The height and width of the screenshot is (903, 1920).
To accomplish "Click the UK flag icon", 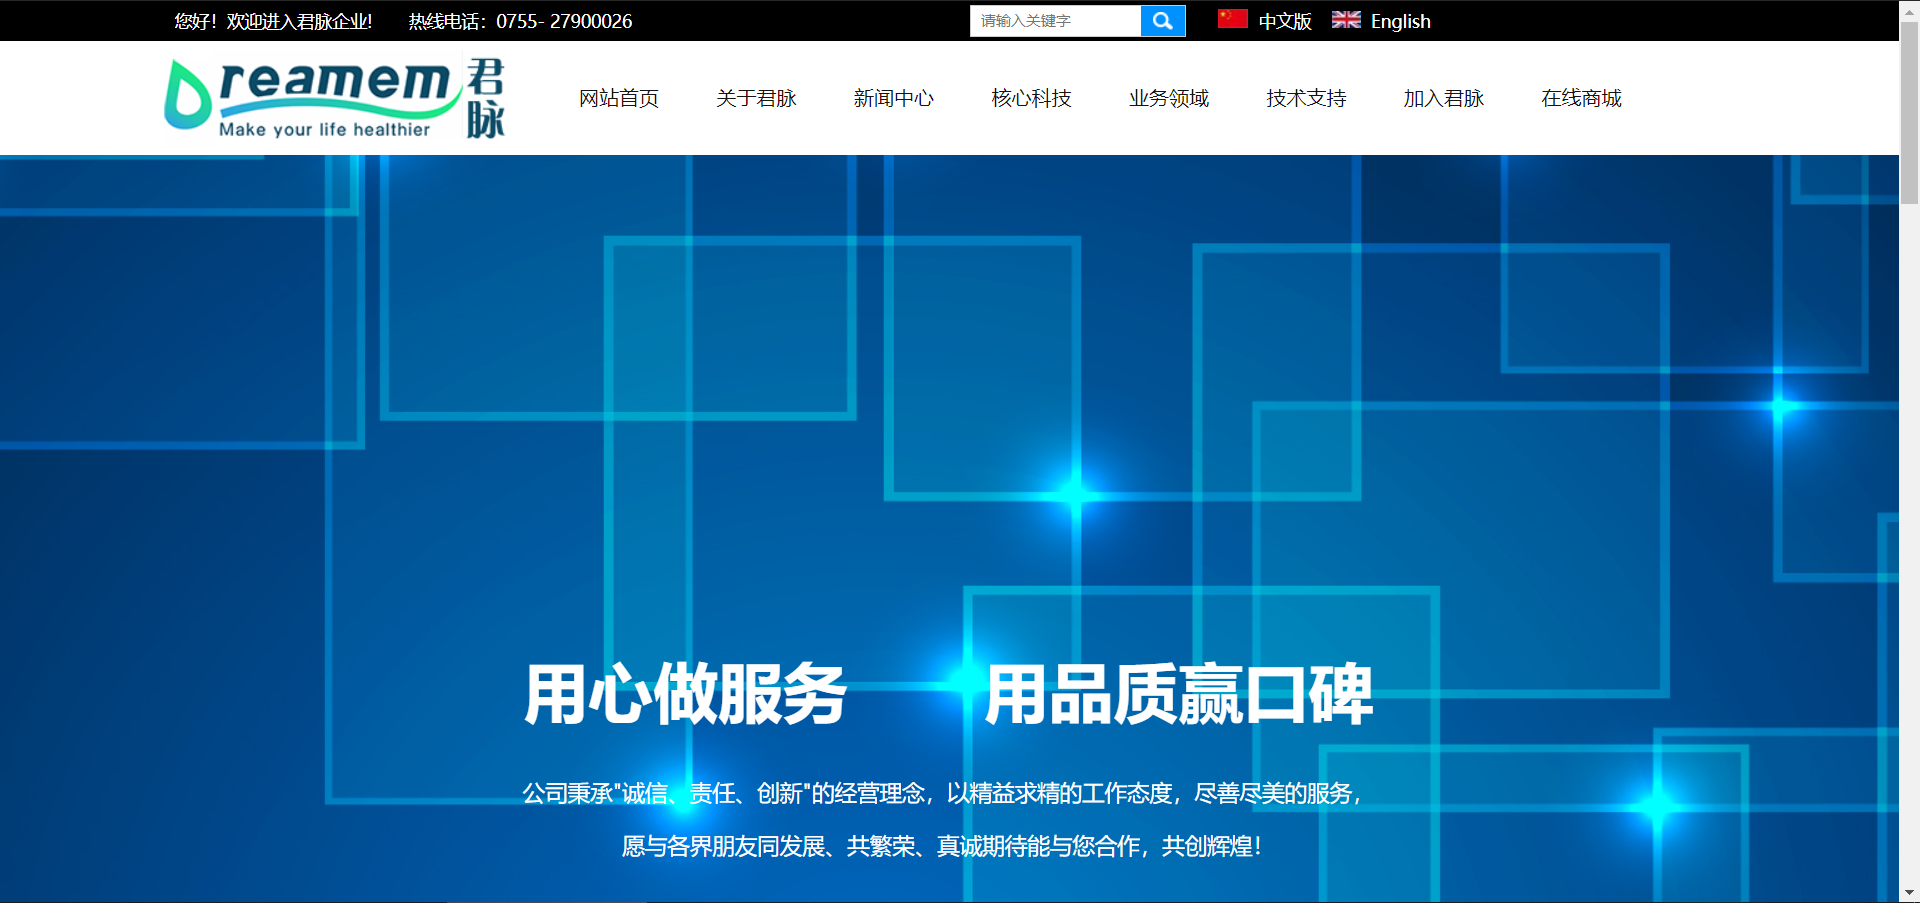I will pyautogui.click(x=1346, y=19).
